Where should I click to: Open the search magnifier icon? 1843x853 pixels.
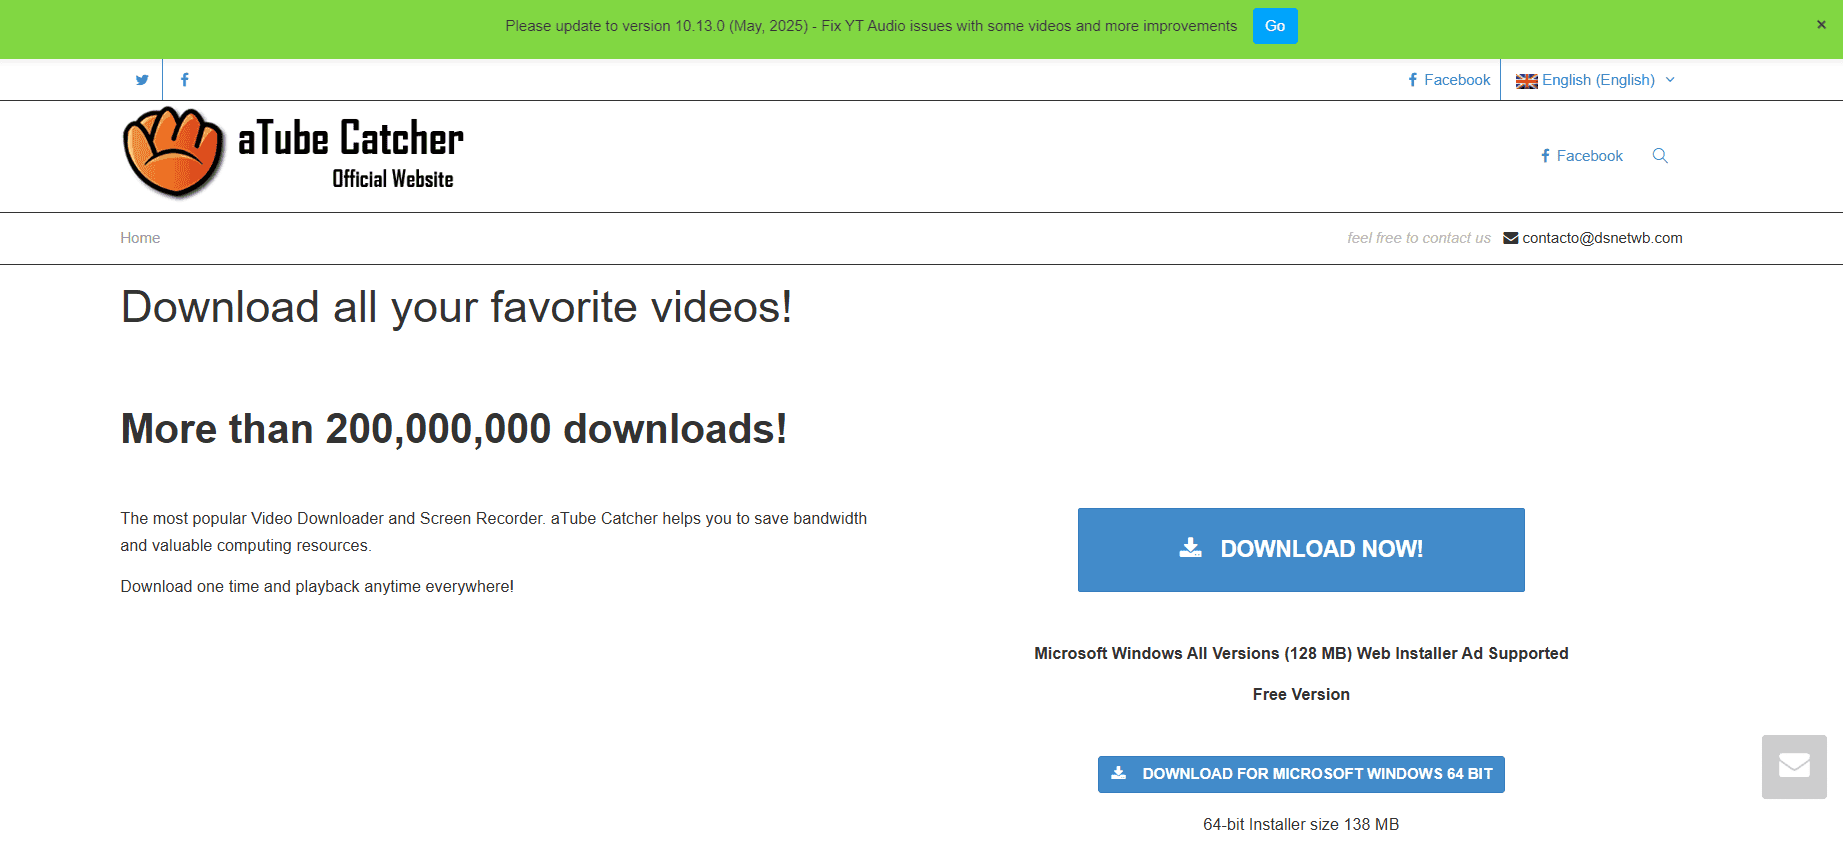1660,156
